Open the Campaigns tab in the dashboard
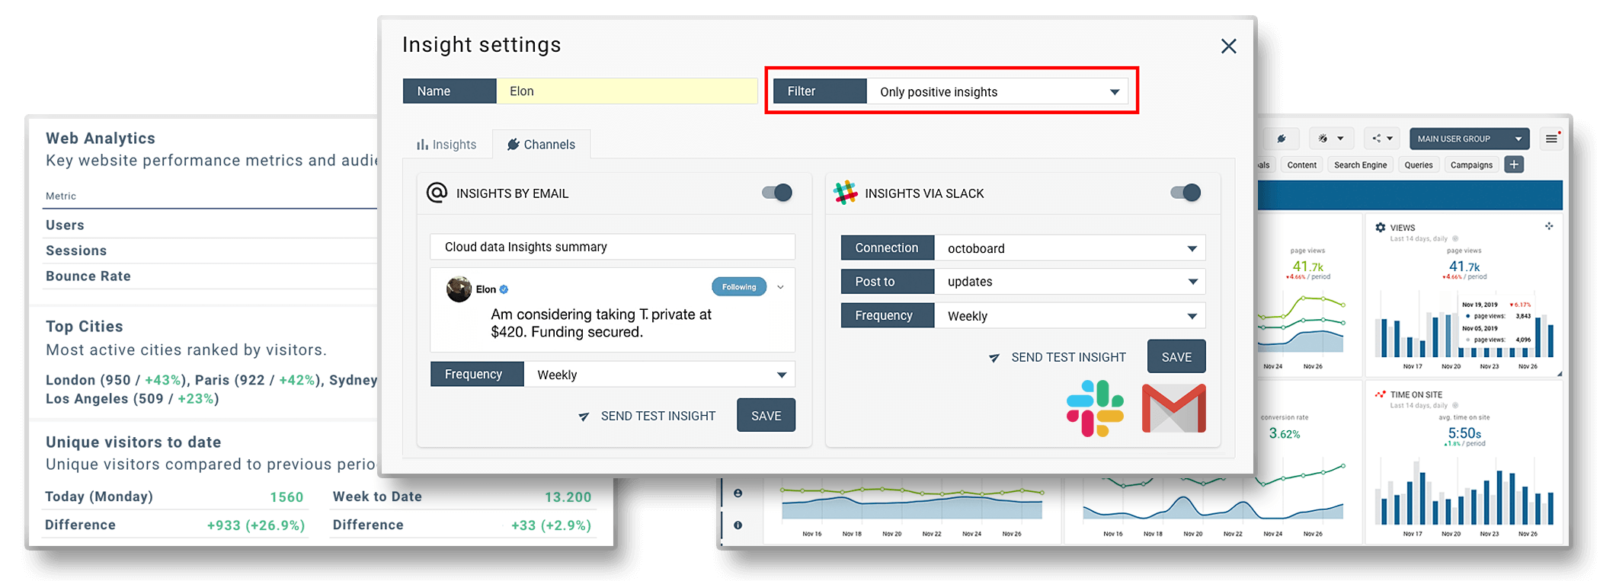 1471,165
